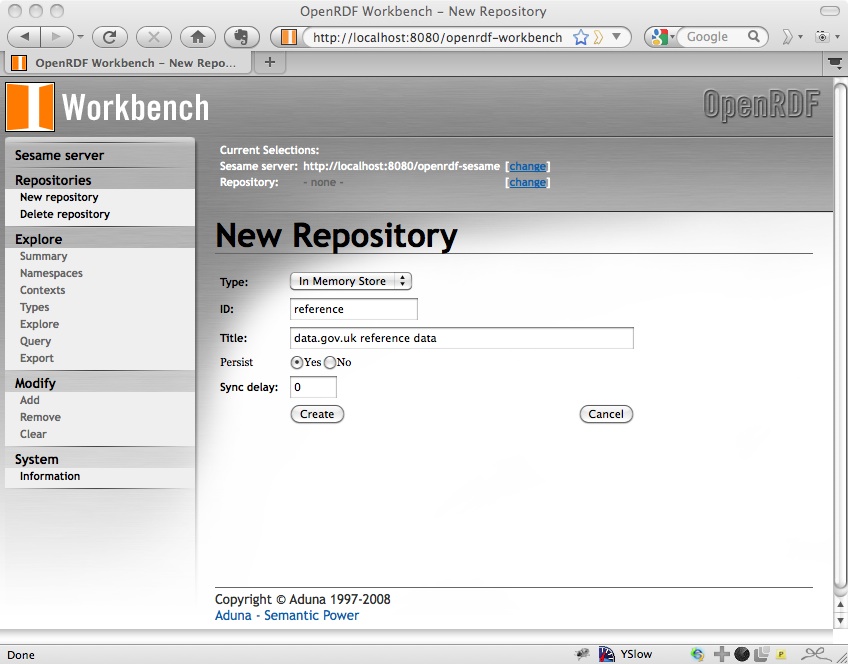Click the Add item under Modify
This screenshot has height=664, width=848.
pos(30,400)
